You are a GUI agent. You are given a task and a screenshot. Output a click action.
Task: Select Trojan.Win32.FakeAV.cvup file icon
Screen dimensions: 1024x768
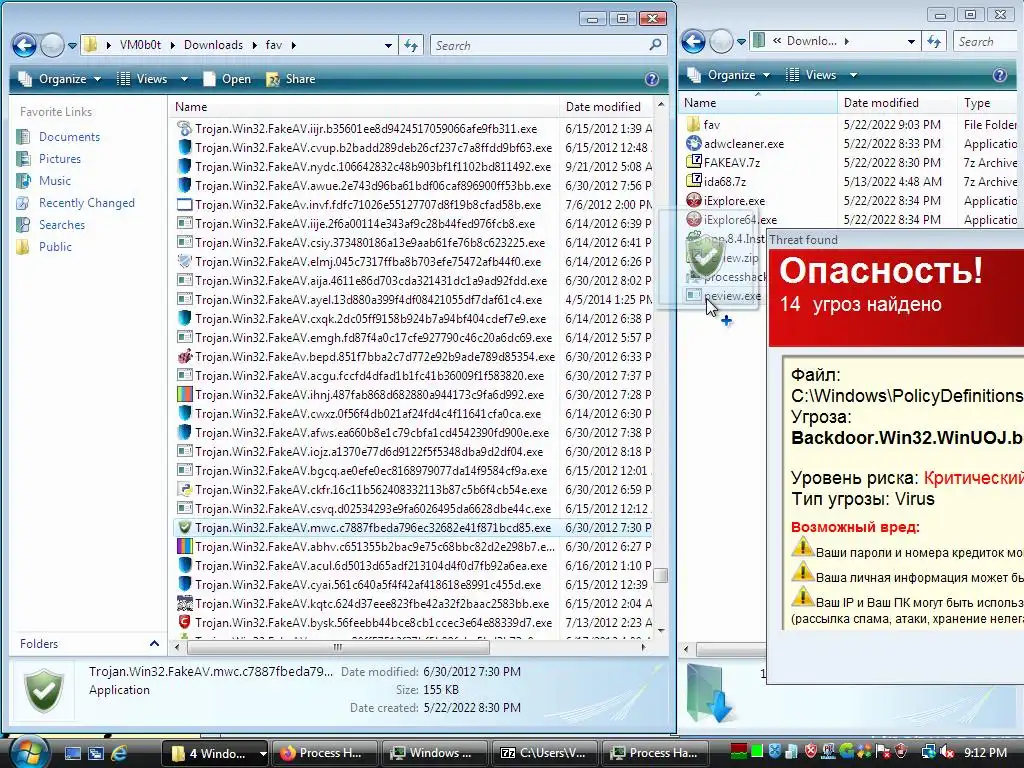185,148
